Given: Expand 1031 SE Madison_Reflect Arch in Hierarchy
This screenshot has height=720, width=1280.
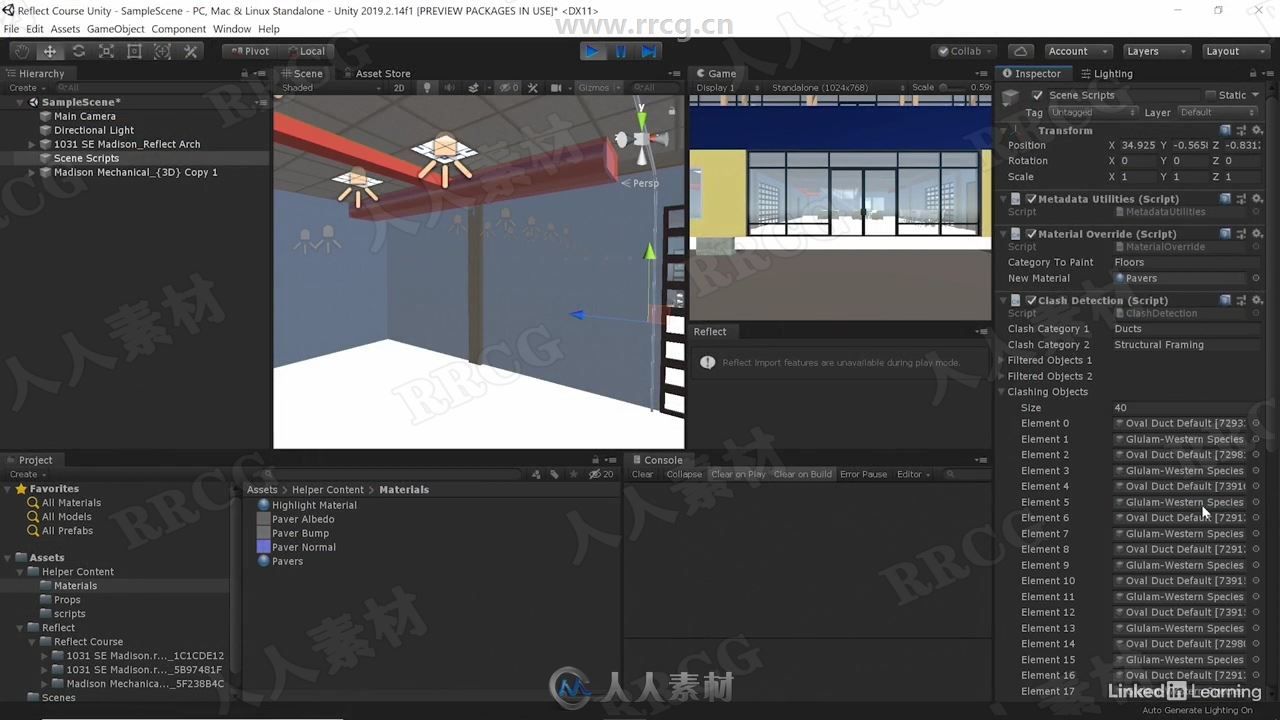Looking at the screenshot, I should click(32, 144).
